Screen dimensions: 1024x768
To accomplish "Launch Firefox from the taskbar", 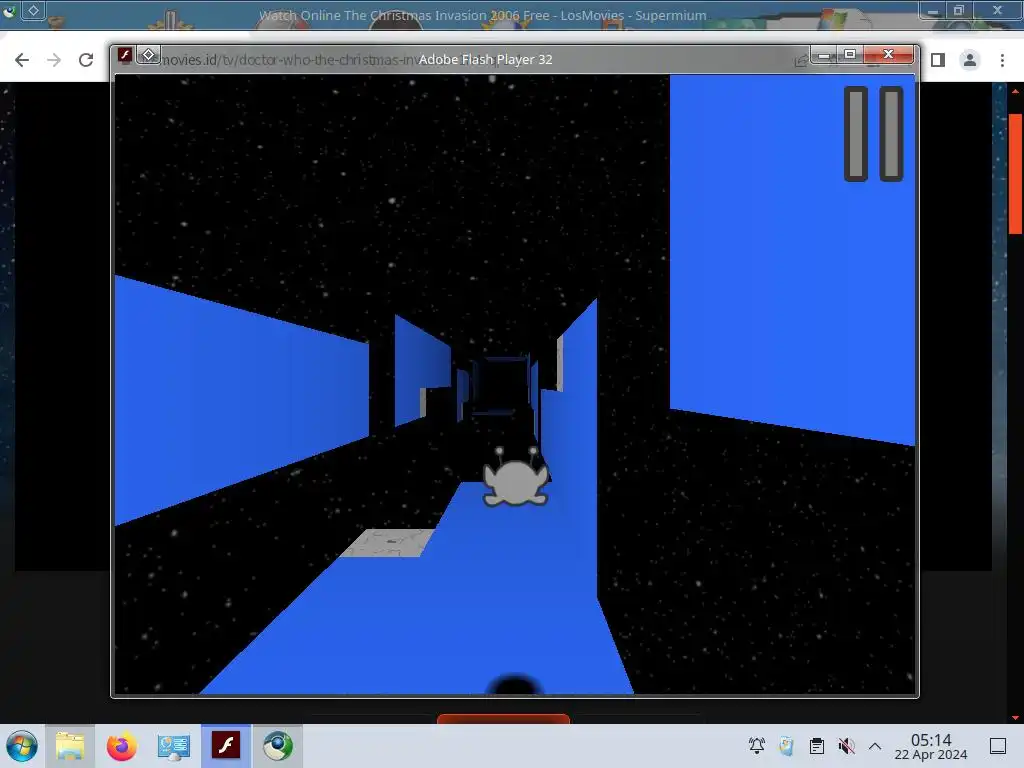I will click(x=121, y=746).
